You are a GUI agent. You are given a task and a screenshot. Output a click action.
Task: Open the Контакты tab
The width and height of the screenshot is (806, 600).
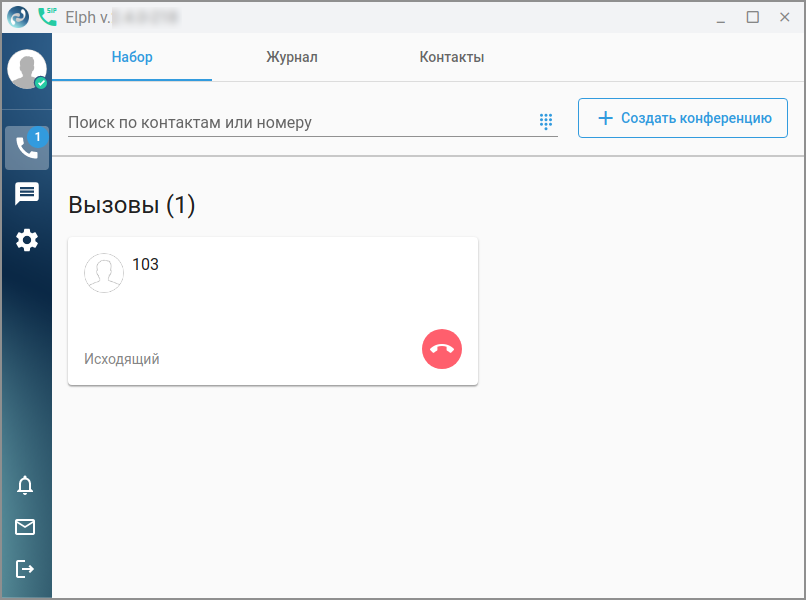(452, 57)
